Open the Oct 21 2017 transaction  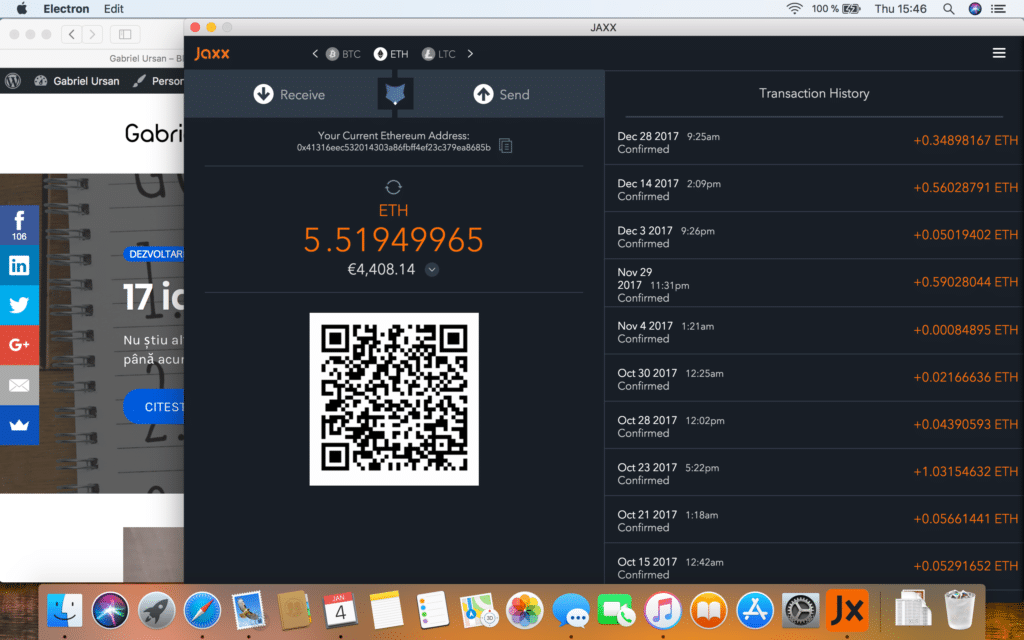pos(814,519)
